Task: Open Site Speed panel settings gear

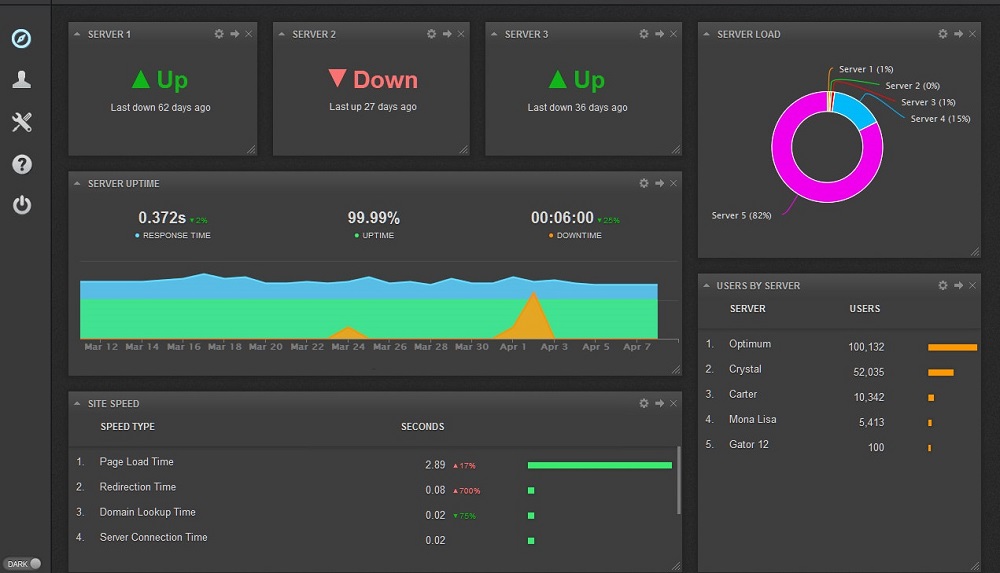Action: (644, 403)
